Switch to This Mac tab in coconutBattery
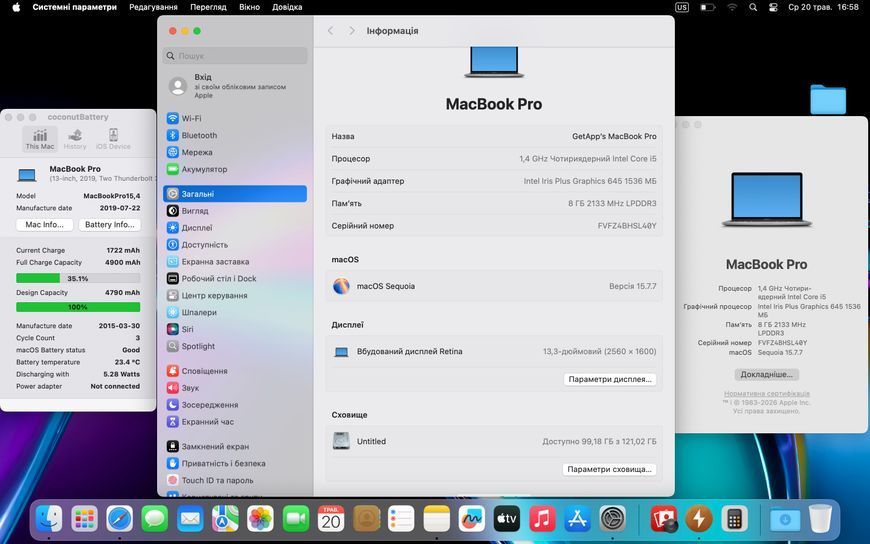The width and height of the screenshot is (870, 544). coord(40,139)
